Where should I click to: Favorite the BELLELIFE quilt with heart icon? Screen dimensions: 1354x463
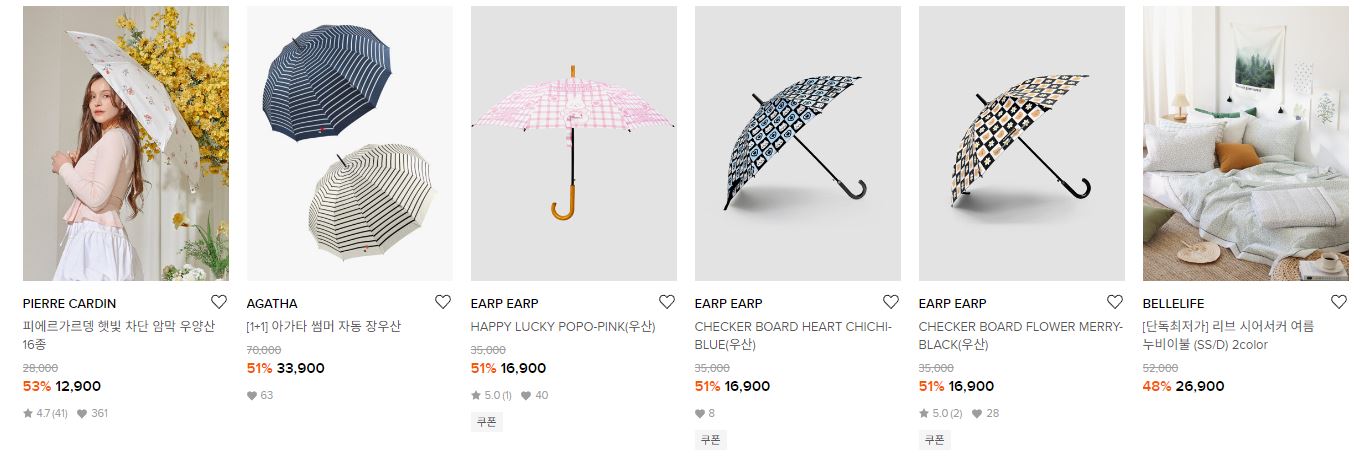1339,302
